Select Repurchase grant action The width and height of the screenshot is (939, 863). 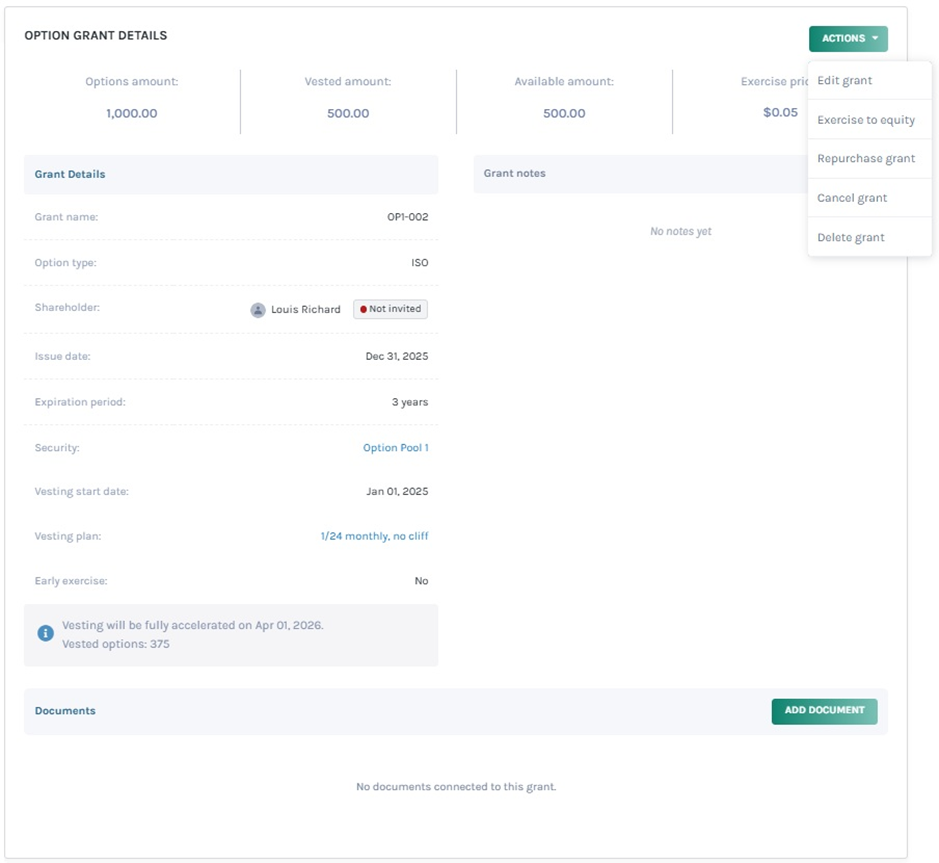[x=865, y=158]
